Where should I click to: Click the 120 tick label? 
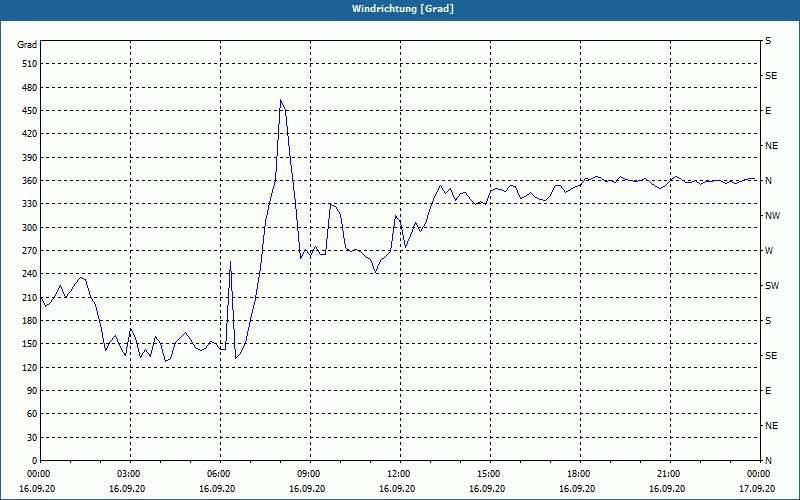pos(30,367)
